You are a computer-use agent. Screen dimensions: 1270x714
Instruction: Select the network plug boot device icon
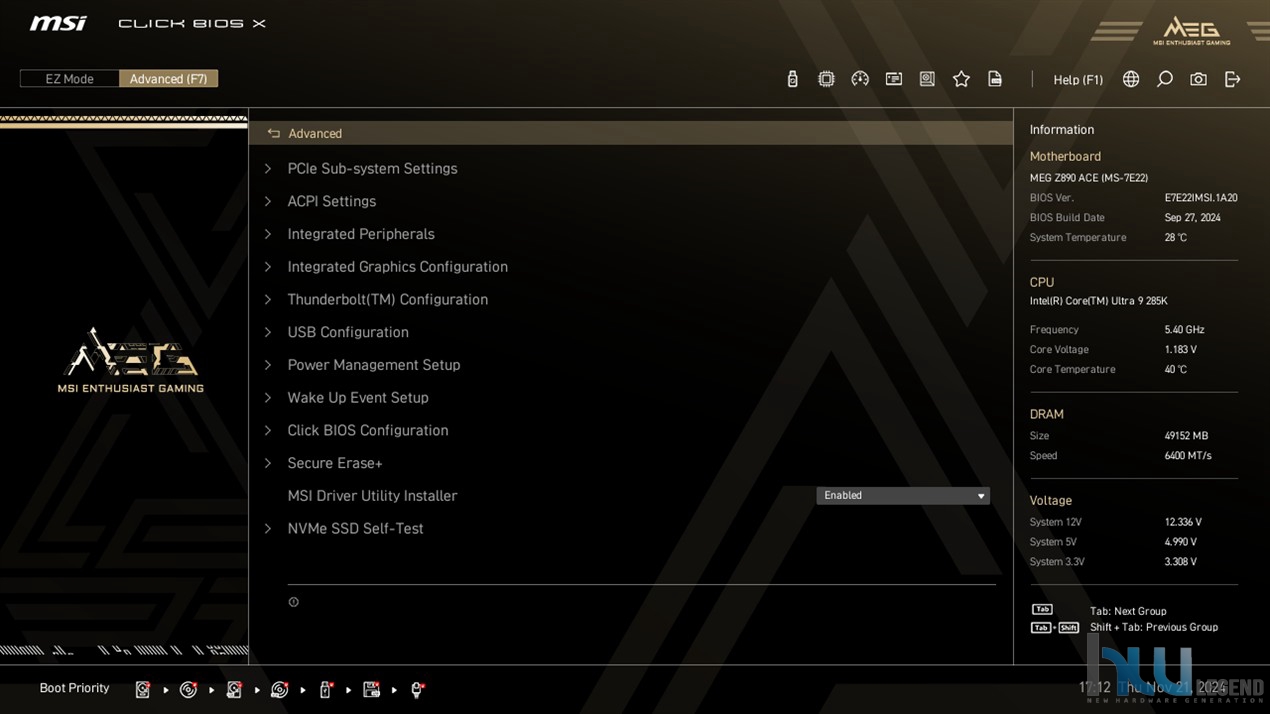pos(417,689)
